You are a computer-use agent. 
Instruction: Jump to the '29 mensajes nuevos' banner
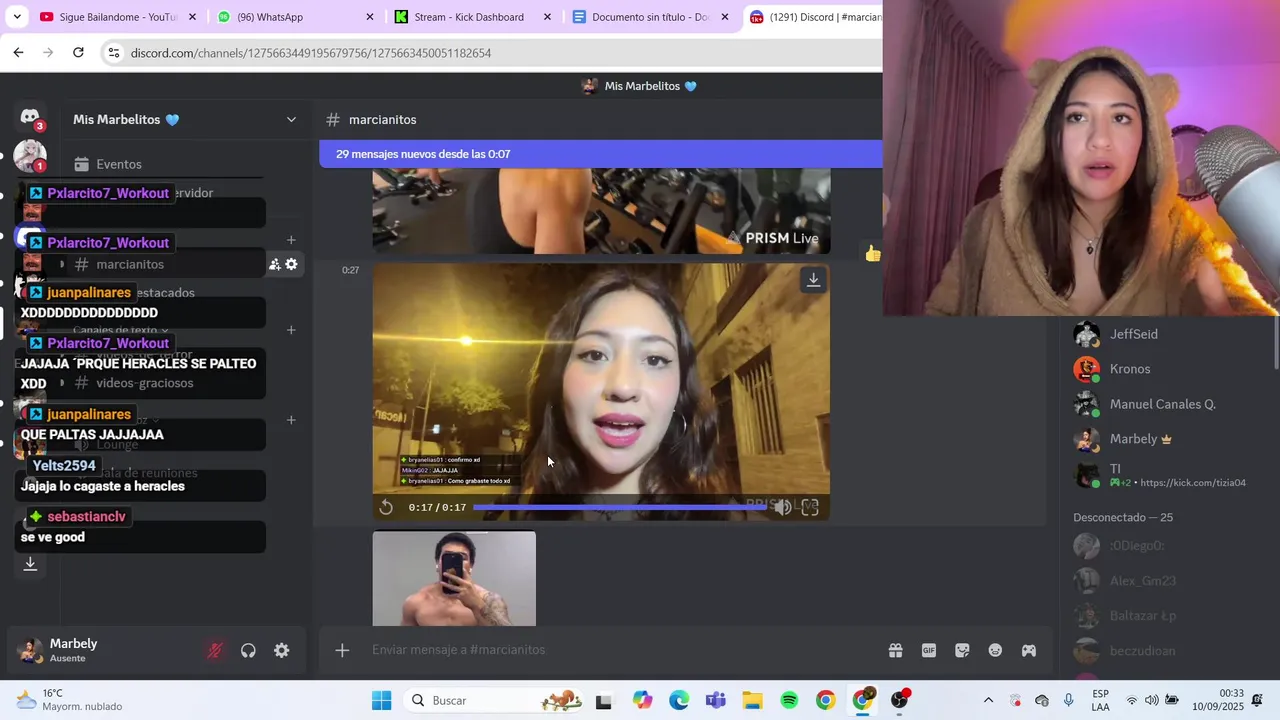pos(600,154)
